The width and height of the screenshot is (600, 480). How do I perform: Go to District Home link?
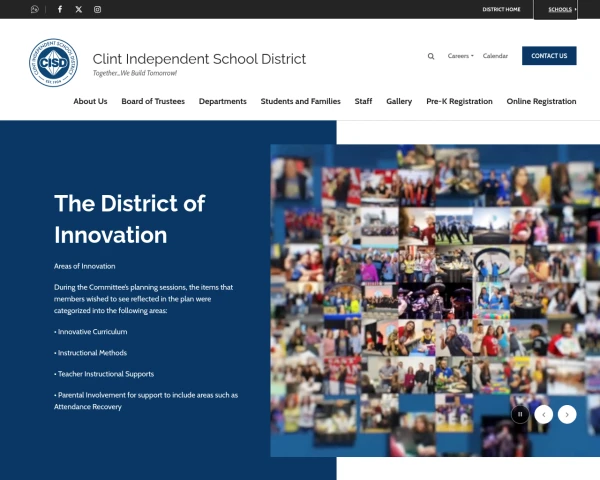(501, 9)
